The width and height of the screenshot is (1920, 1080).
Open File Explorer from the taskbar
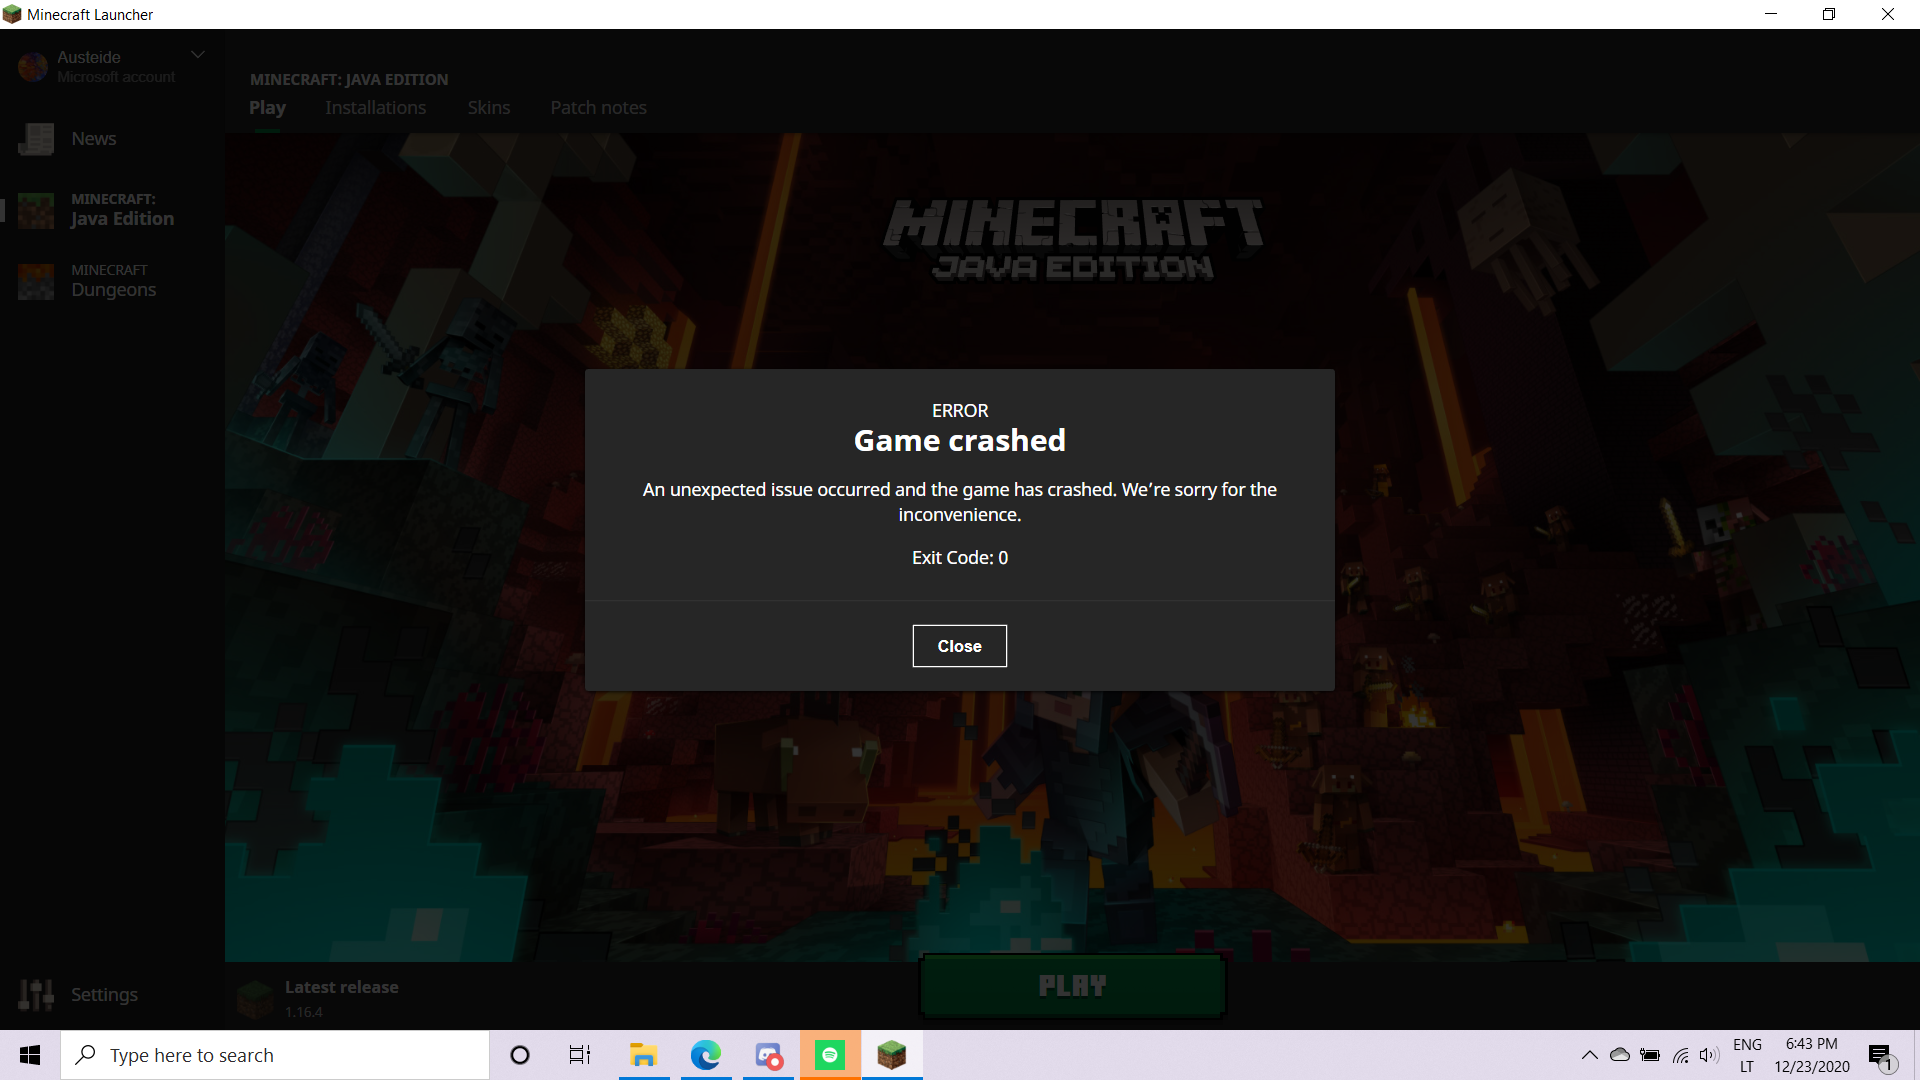click(643, 1055)
